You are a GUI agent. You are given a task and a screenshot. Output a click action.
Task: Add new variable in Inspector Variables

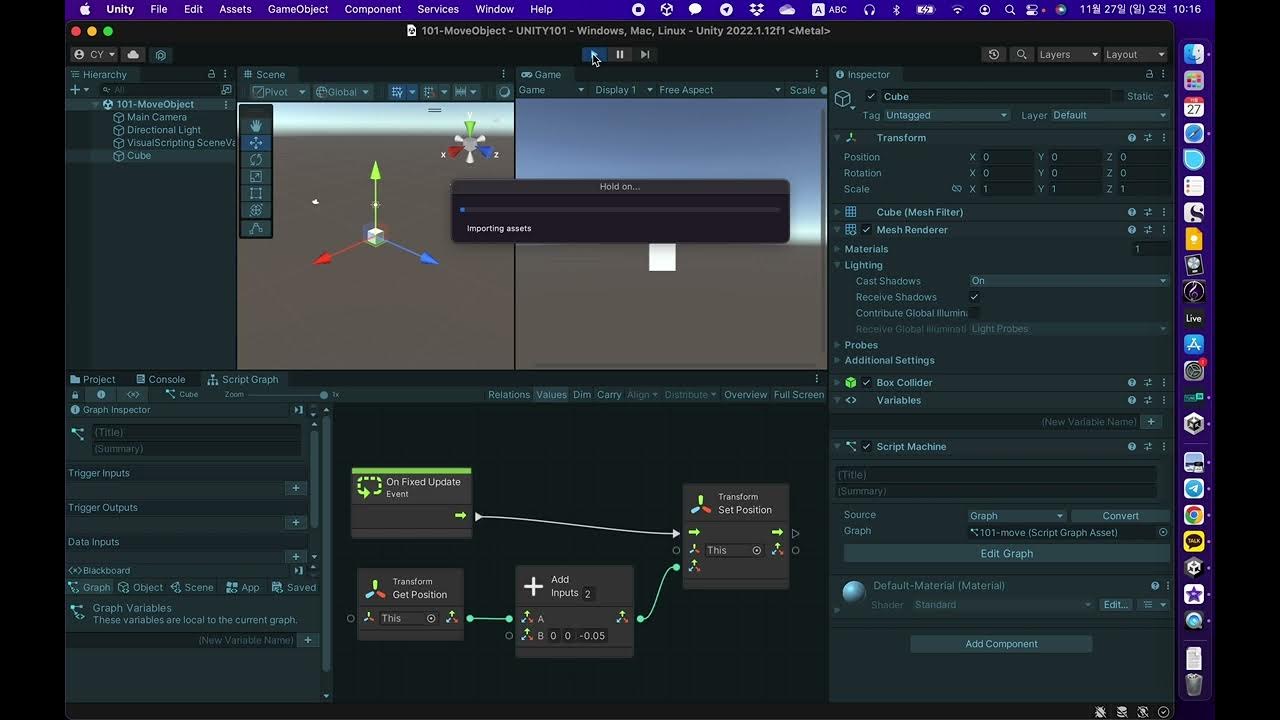(1151, 422)
